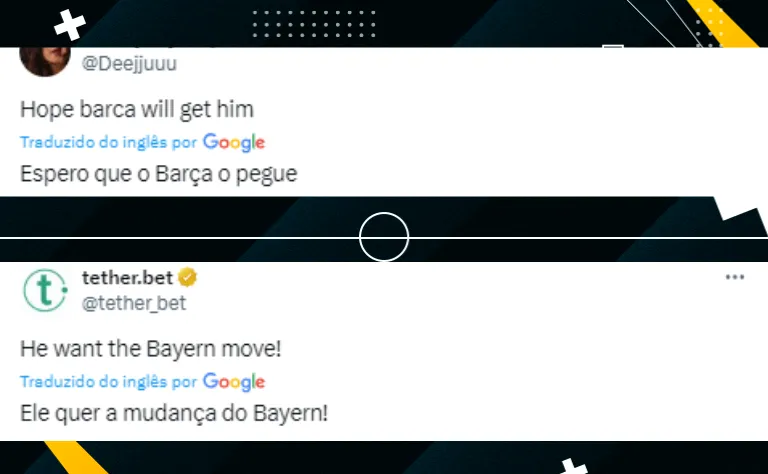The image size is (768, 474).
Task: Select 'Ele quer a mudança do Bayern!' translation
Action: (174, 413)
